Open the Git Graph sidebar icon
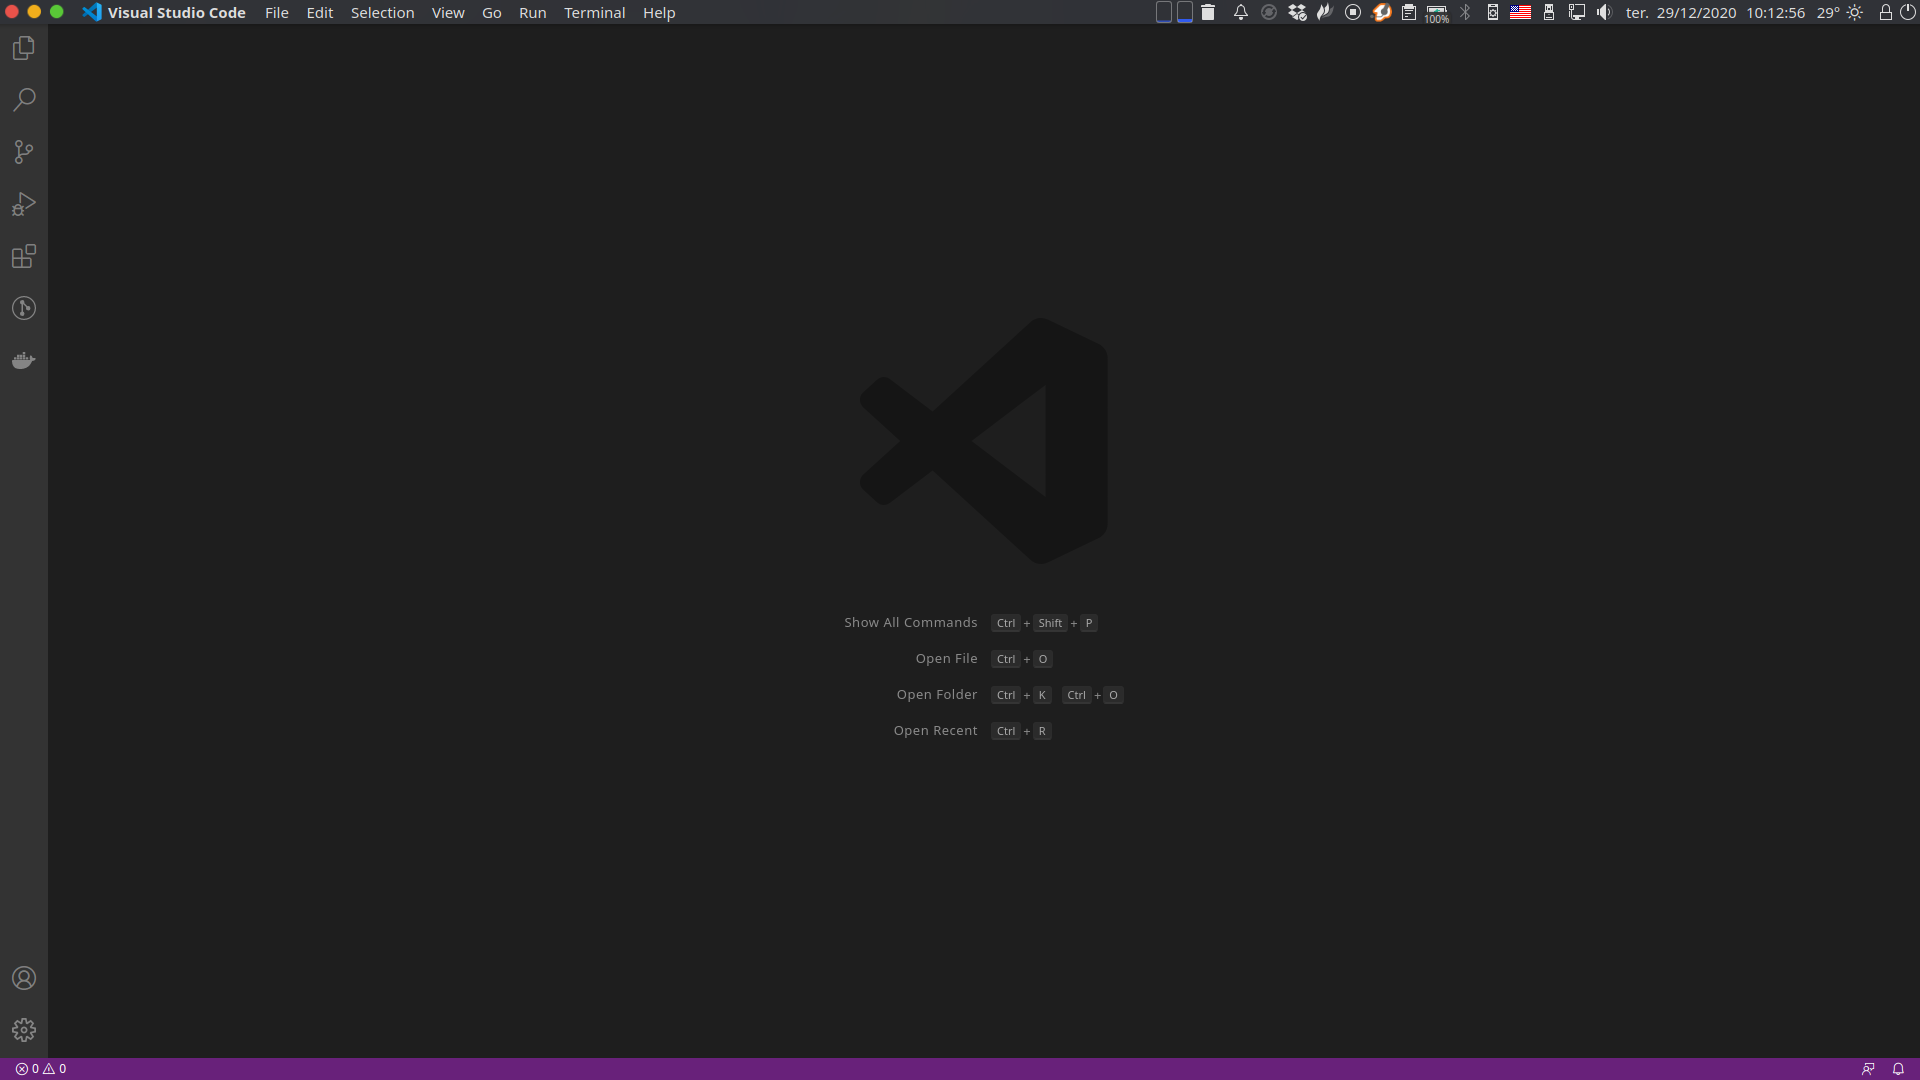The image size is (1920, 1080). (x=24, y=308)
